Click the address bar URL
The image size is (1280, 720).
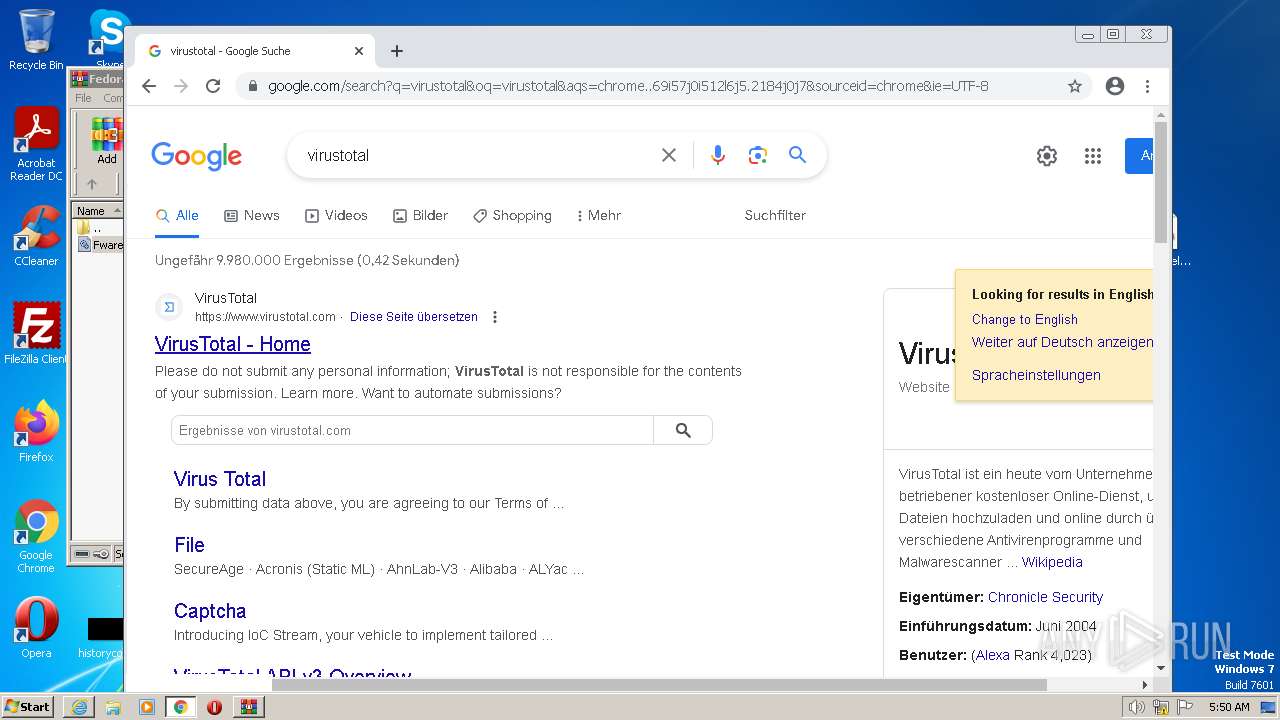[628, 86]
